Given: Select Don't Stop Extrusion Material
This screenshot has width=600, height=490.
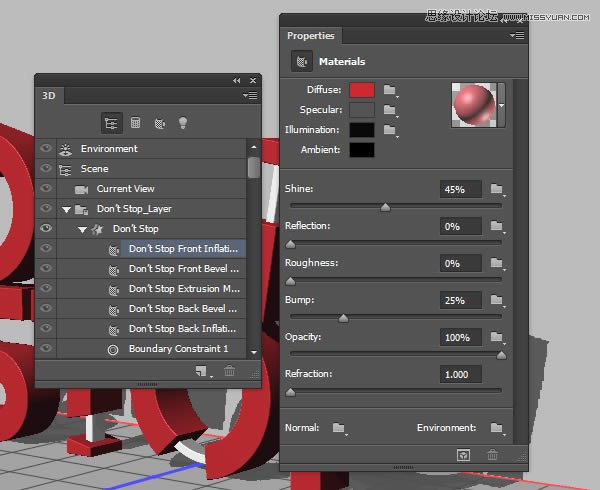Looking at the screenshot, I should coord(151,288).
